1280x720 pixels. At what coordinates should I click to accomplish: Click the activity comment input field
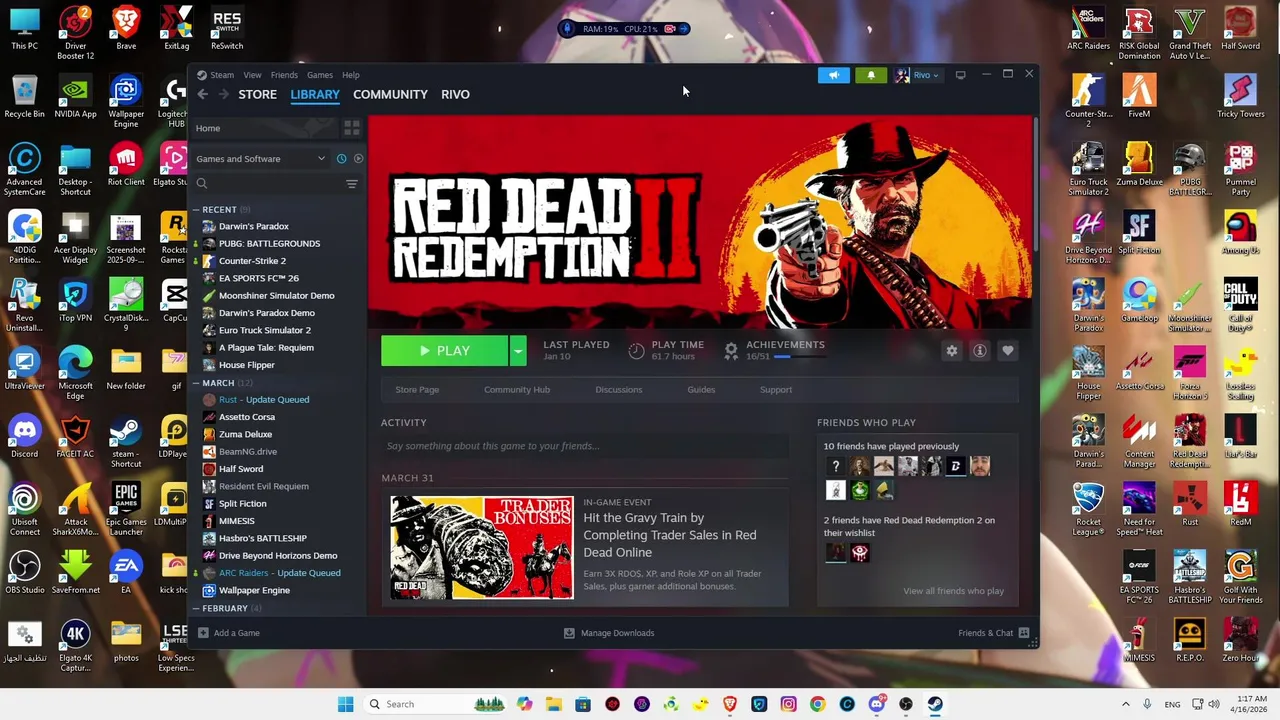tap(585, 446)
